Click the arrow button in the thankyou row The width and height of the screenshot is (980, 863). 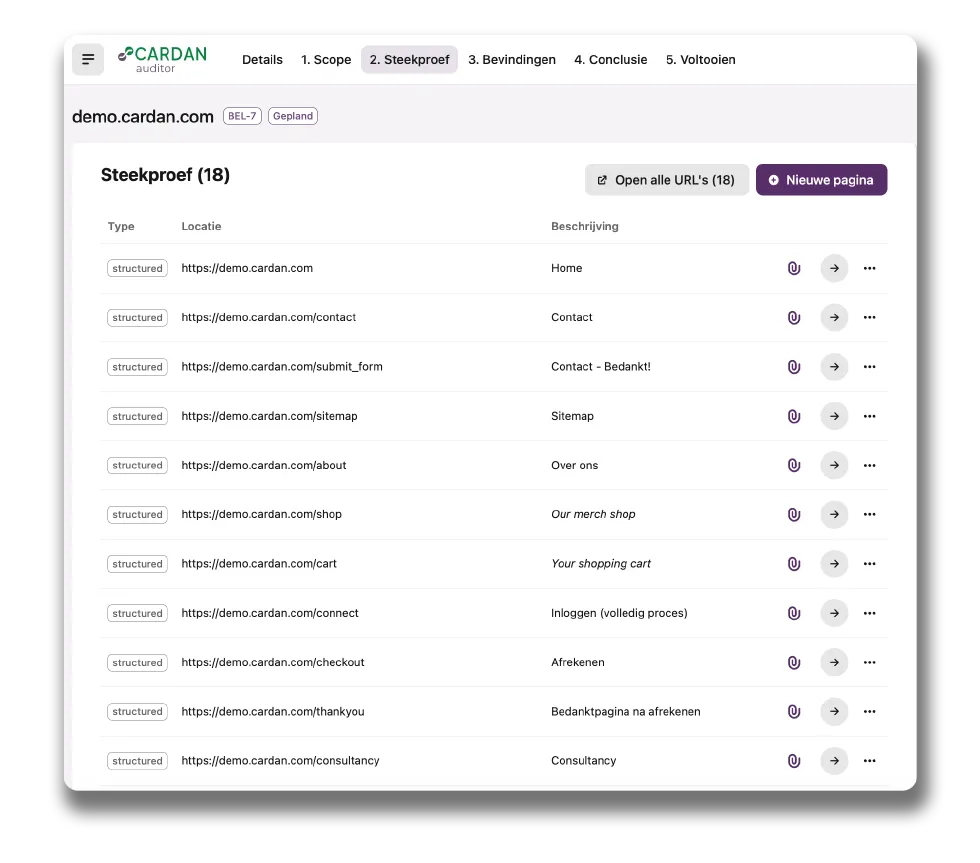coord(834,711)
